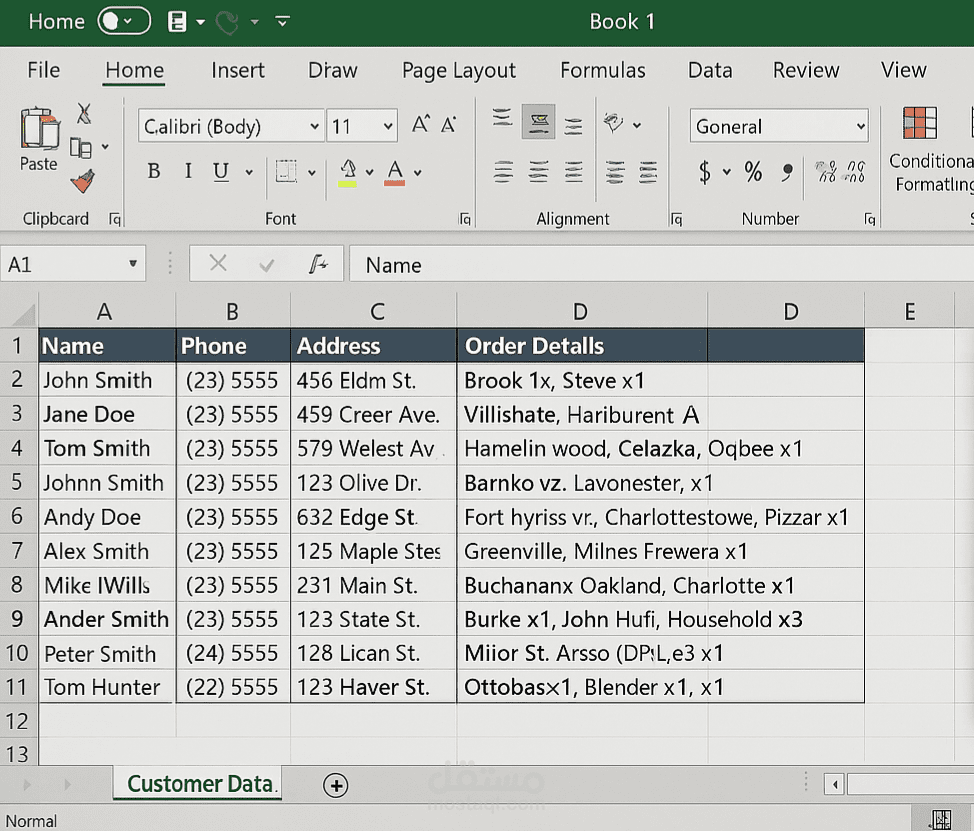Image resolution: width=974 pixels, height=831 pixels.
Task: Open Borders dropdown arrow
Action: click(312, 172)
